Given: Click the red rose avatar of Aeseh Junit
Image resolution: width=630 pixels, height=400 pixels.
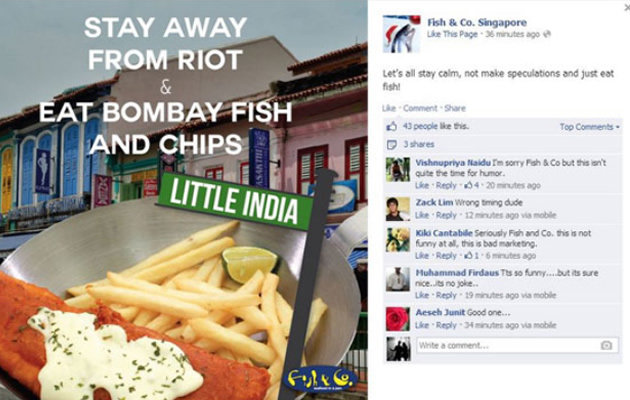Looking at the screenshot, I should point(398,319).
